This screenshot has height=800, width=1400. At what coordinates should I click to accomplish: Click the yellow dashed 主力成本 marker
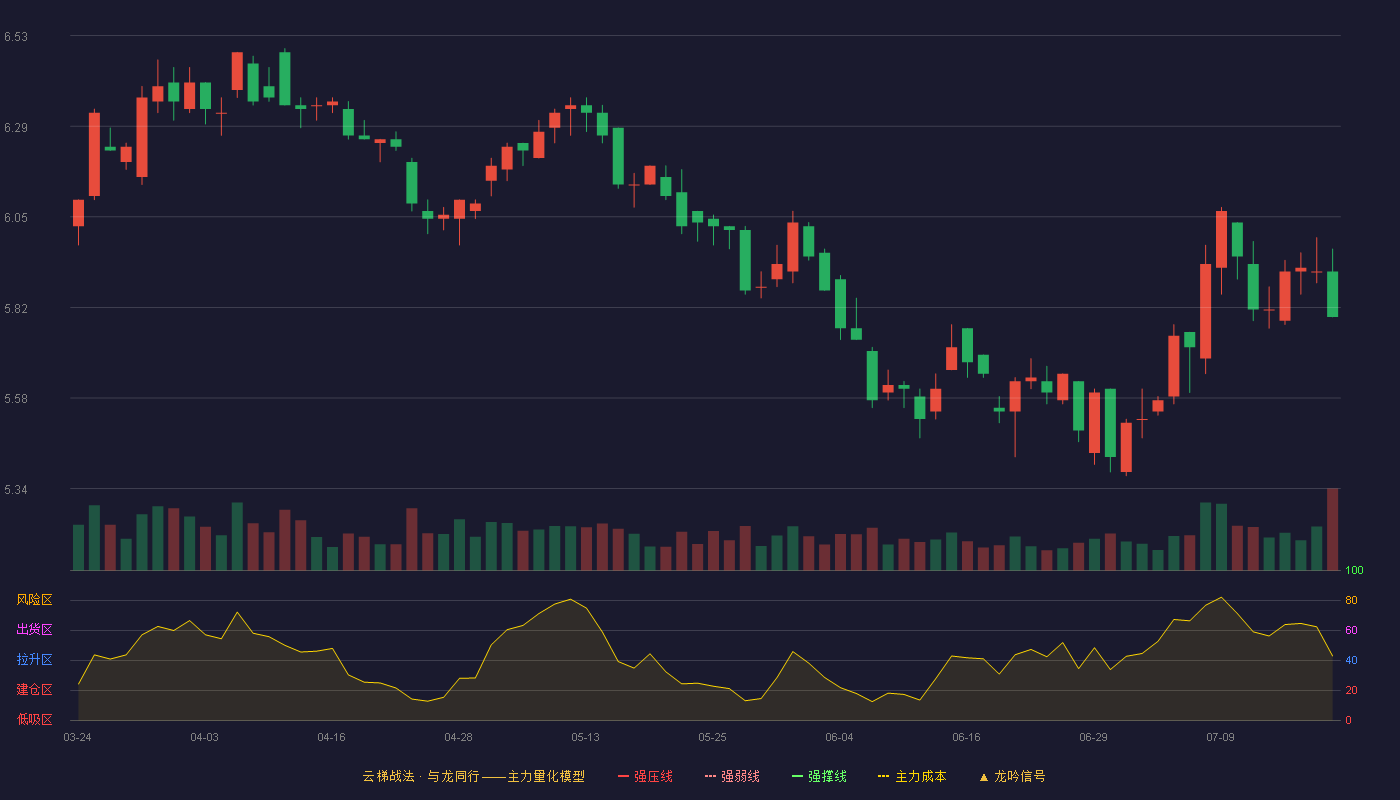coord(883,776)
